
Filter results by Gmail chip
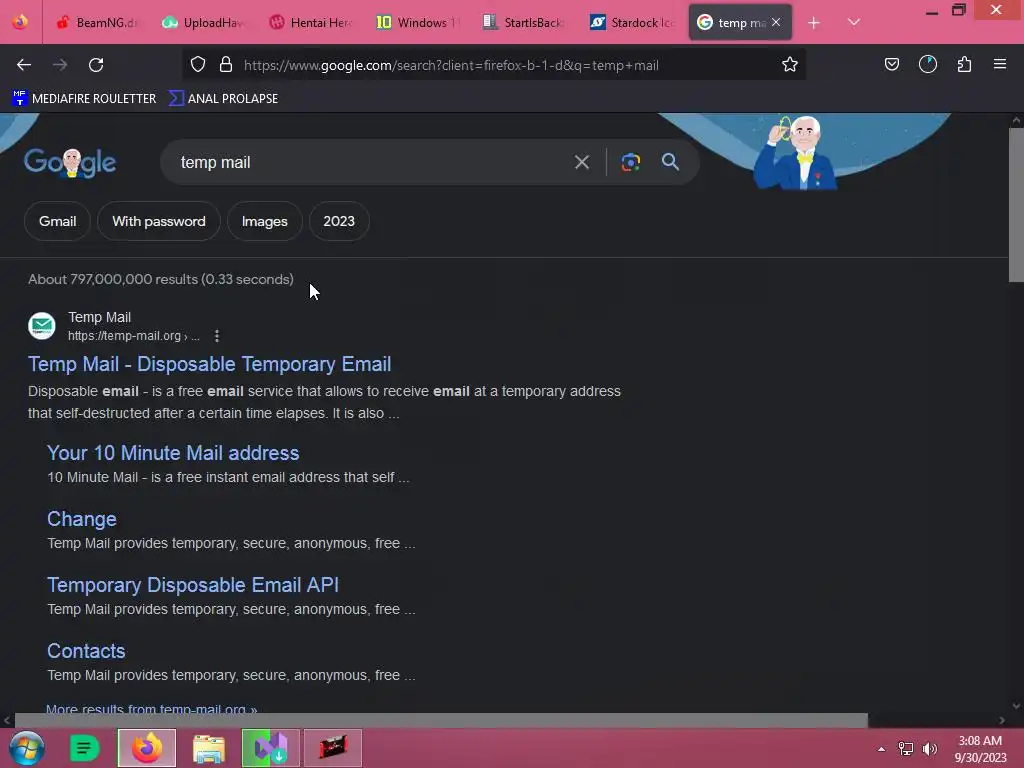(57, 221)
